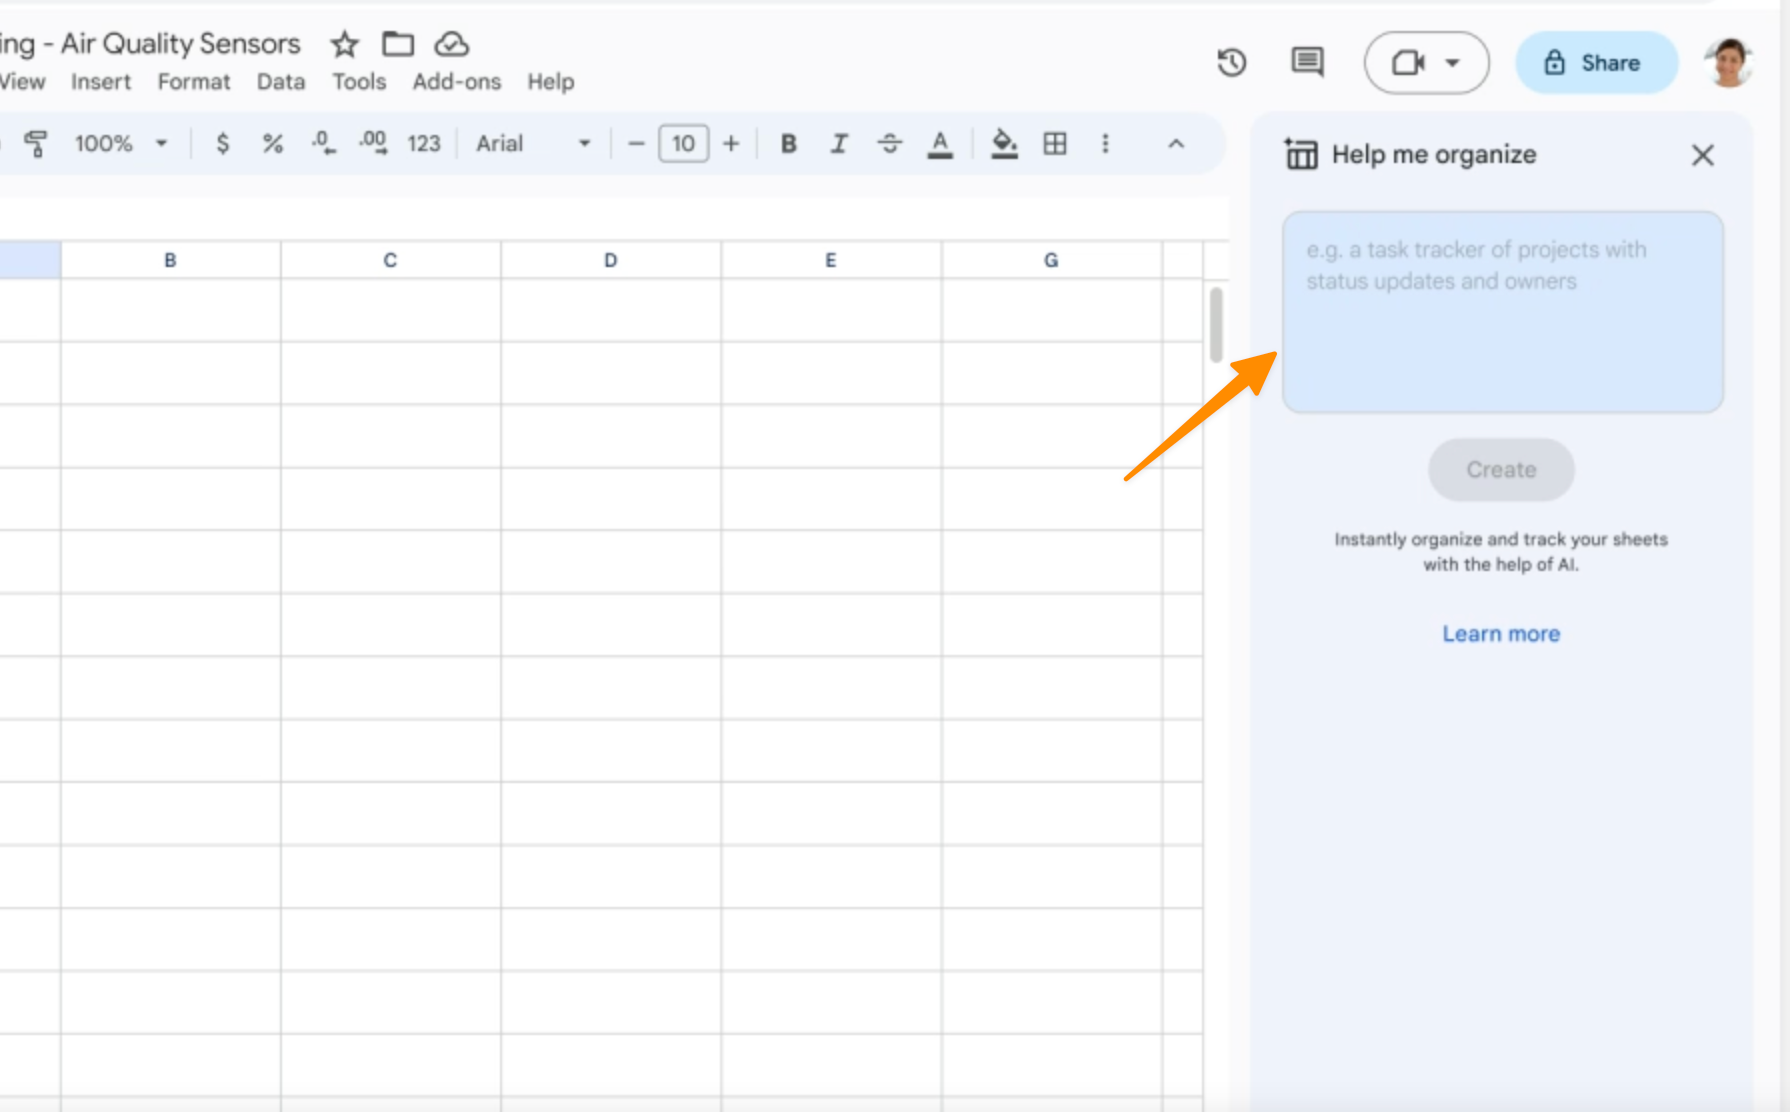
Task: Open the Data menu
Action: (280, 82)
